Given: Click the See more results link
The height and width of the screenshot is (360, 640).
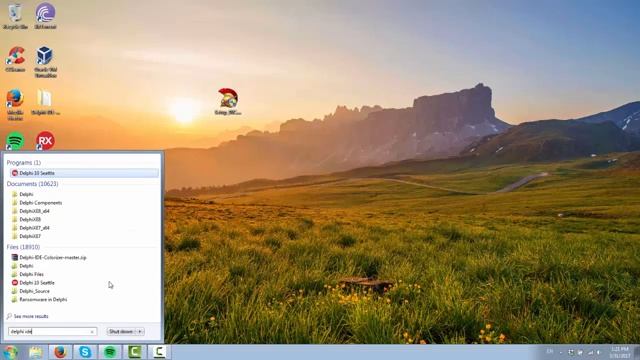Looking at the screenshot, I should [x=27, y=316].
